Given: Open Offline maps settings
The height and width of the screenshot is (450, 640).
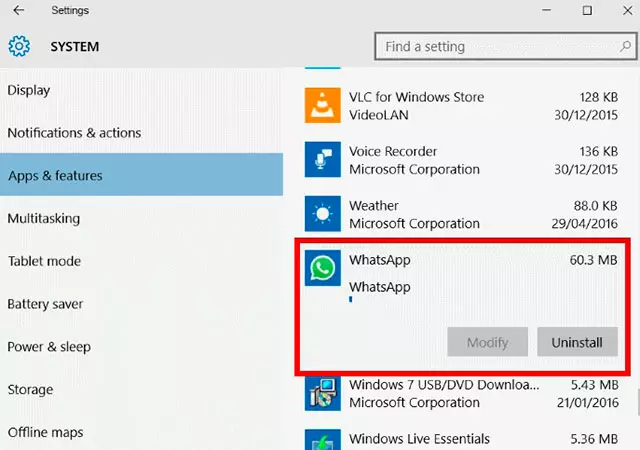Looking at the screenshot, I should click(141, 432).
